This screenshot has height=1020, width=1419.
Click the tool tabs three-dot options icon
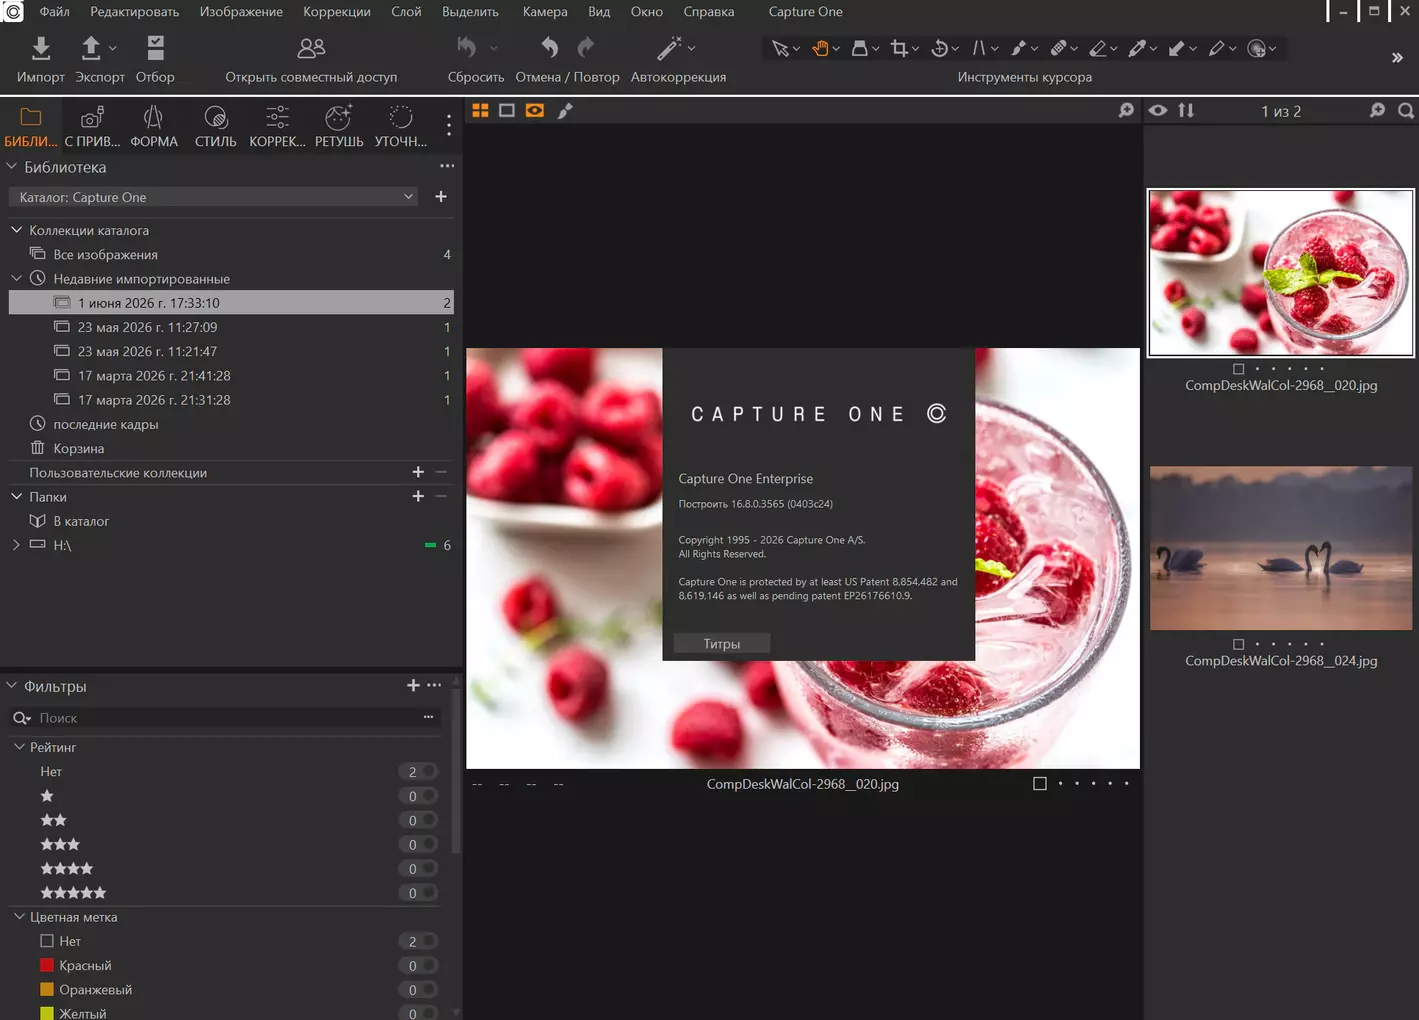coord(449,125)
